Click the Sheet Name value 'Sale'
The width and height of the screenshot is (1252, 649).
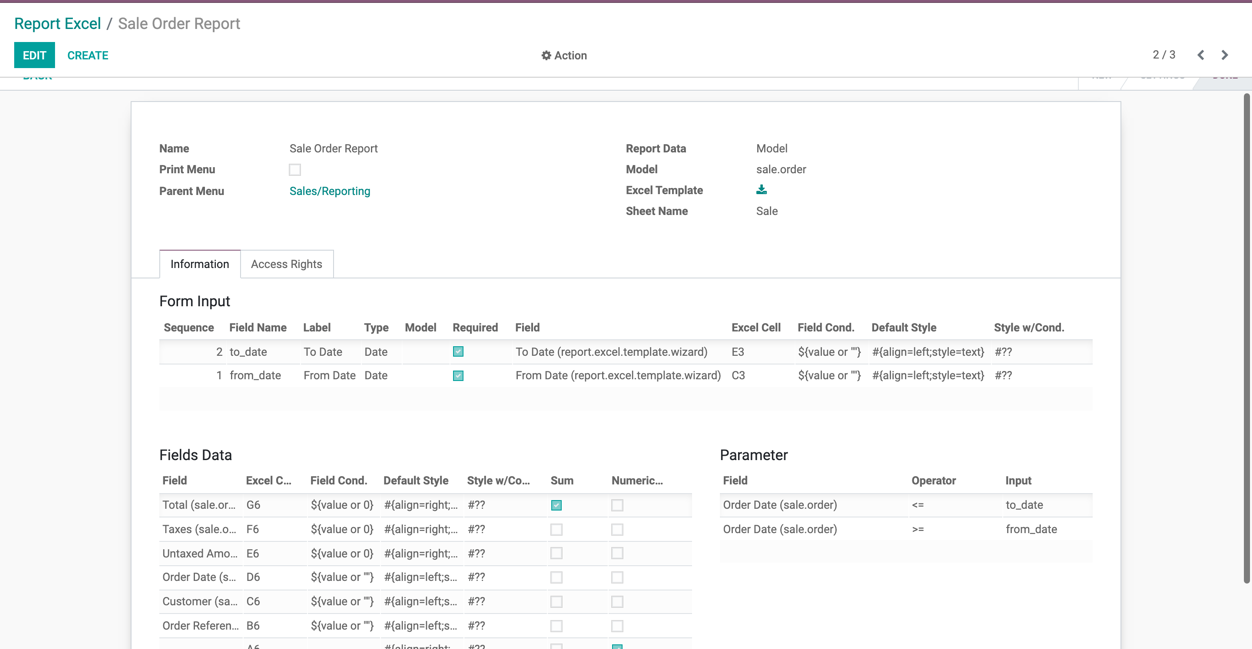(x=767, y=212)
